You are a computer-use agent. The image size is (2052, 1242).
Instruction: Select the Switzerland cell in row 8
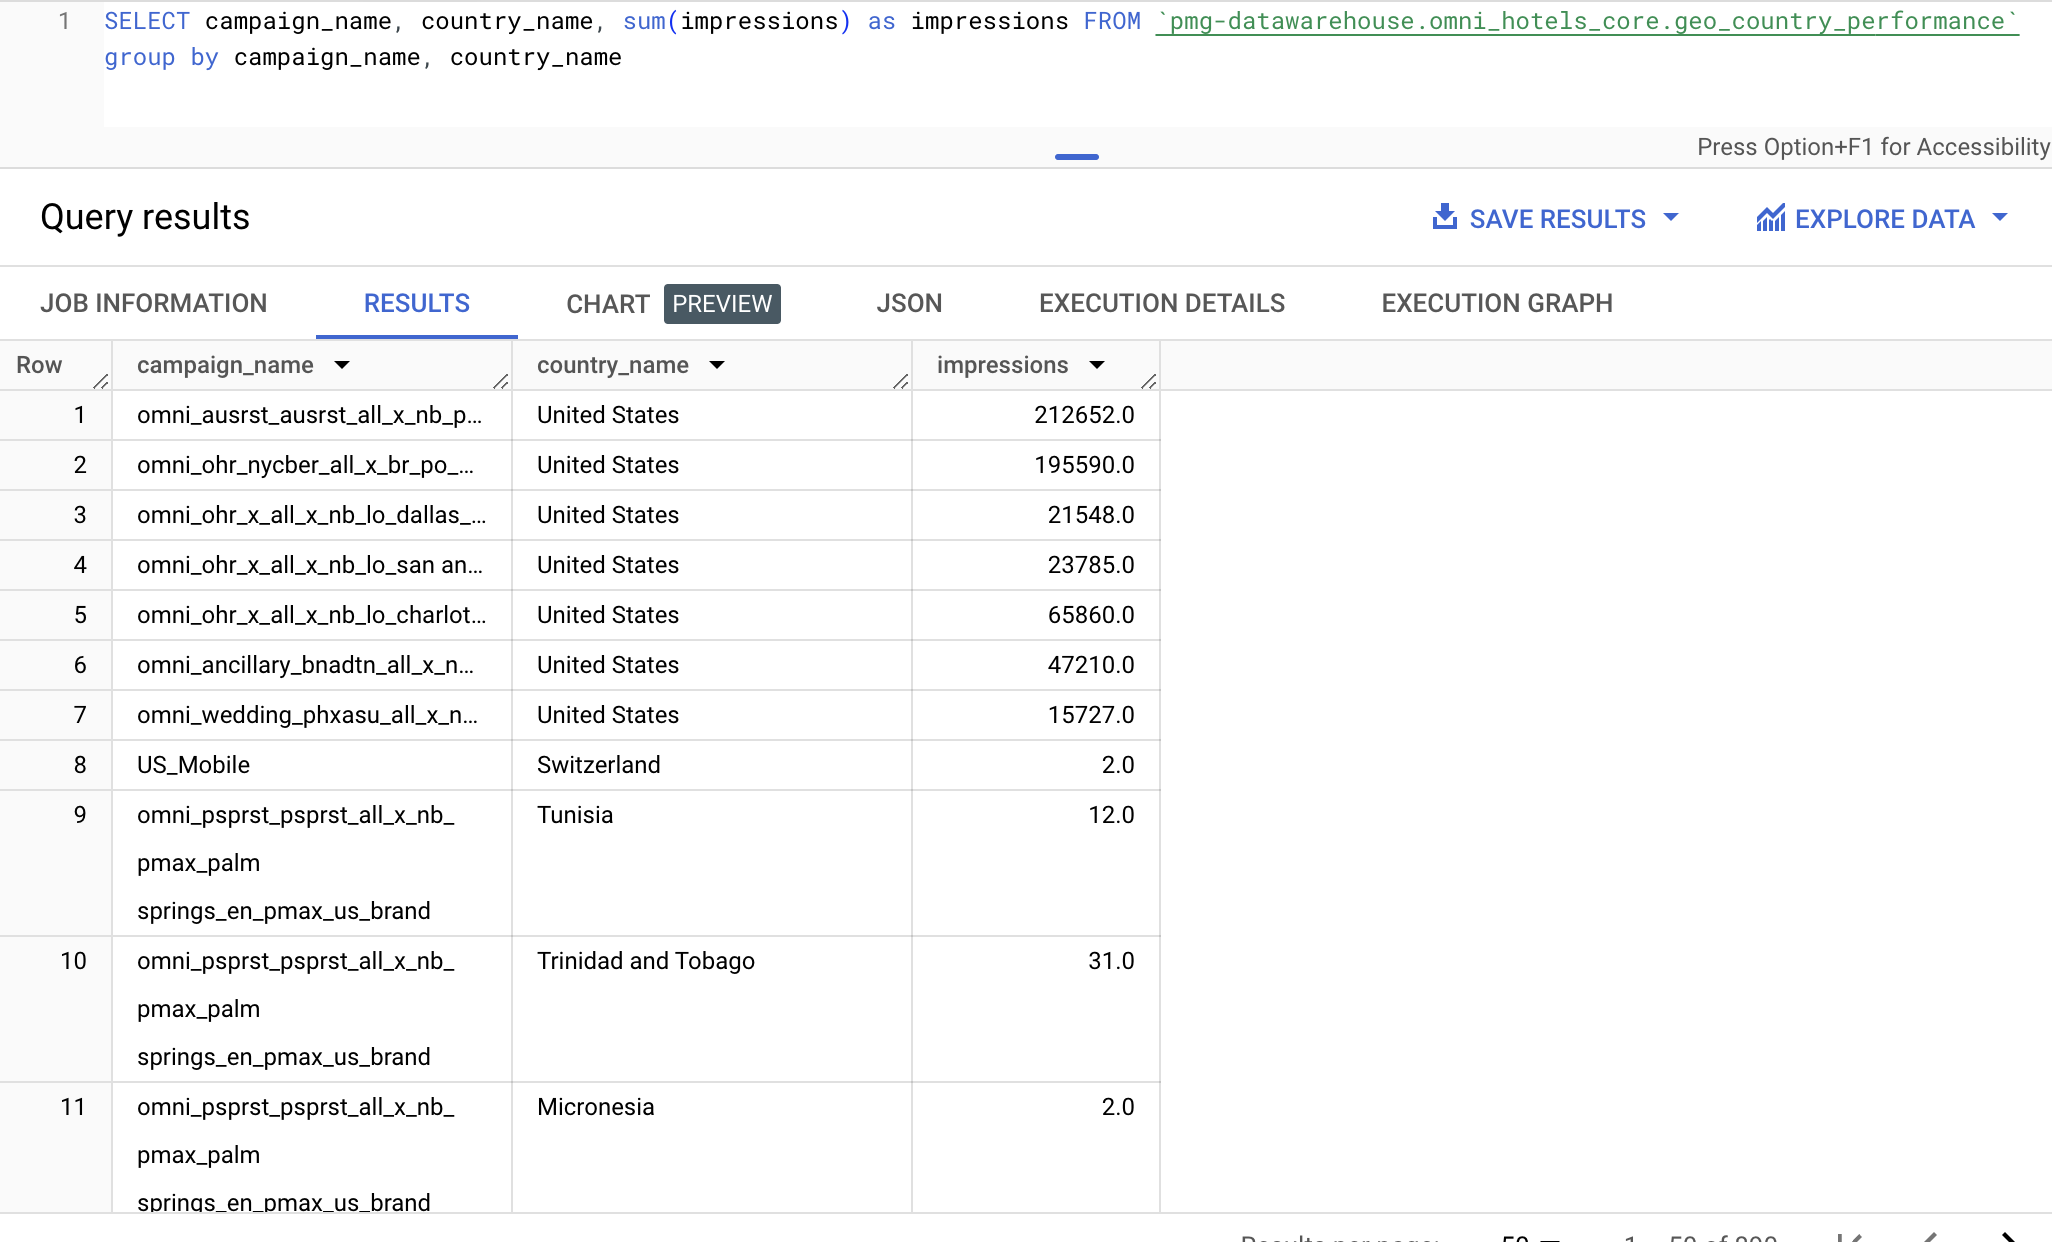tap(599, 765)
